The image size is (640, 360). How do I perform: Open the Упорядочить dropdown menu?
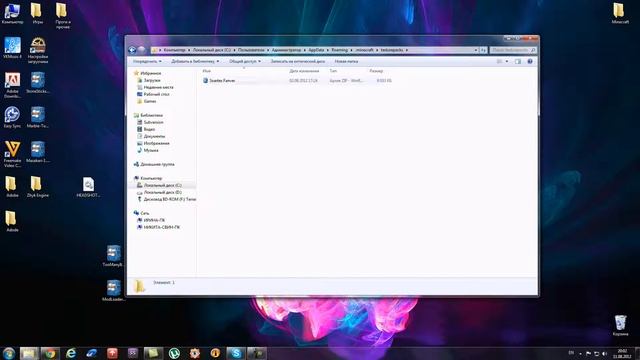click(147, 61)
